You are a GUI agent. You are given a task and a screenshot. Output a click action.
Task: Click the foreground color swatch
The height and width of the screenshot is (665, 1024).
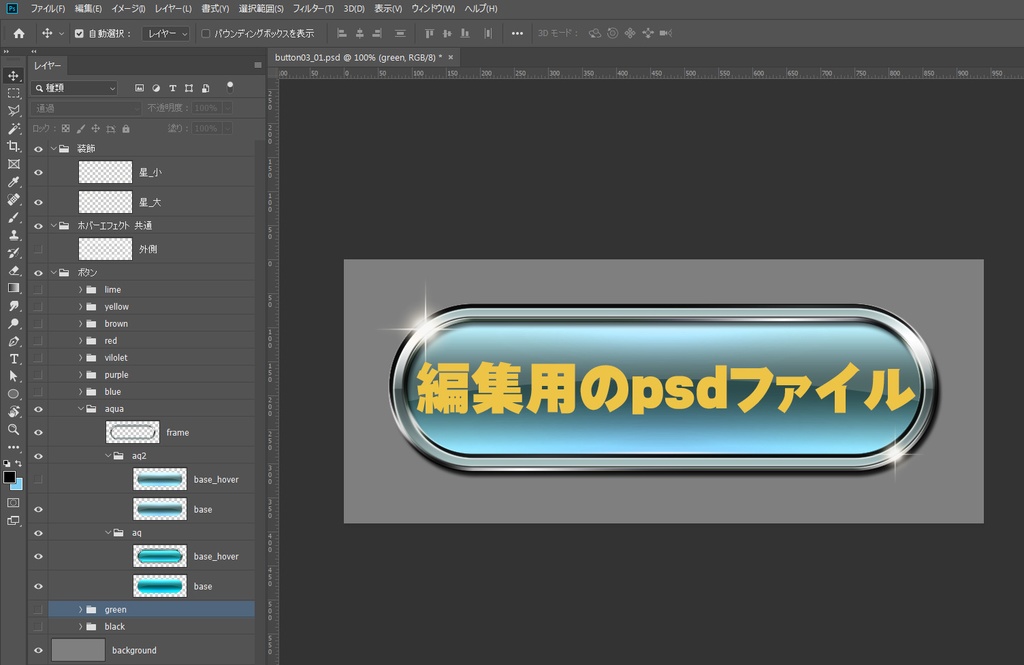click(x=9, y=478)
